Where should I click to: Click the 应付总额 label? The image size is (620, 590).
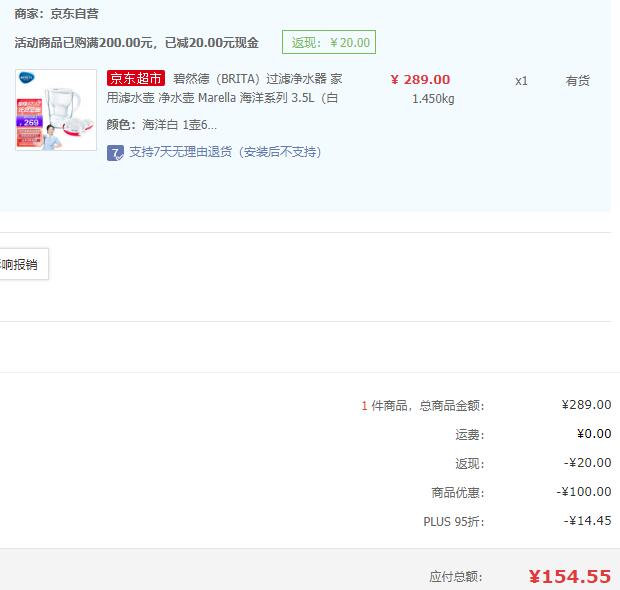click(456, 577)
